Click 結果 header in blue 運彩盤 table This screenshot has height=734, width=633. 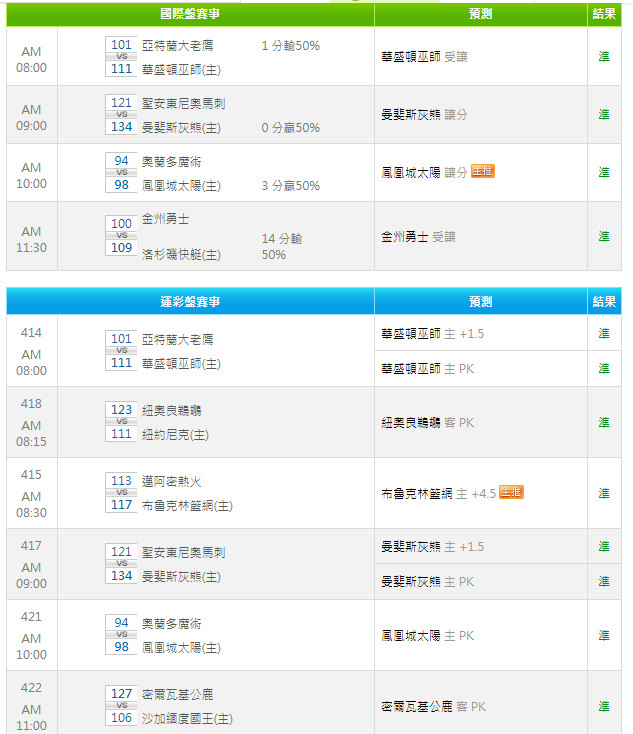(x=604, y=301)
